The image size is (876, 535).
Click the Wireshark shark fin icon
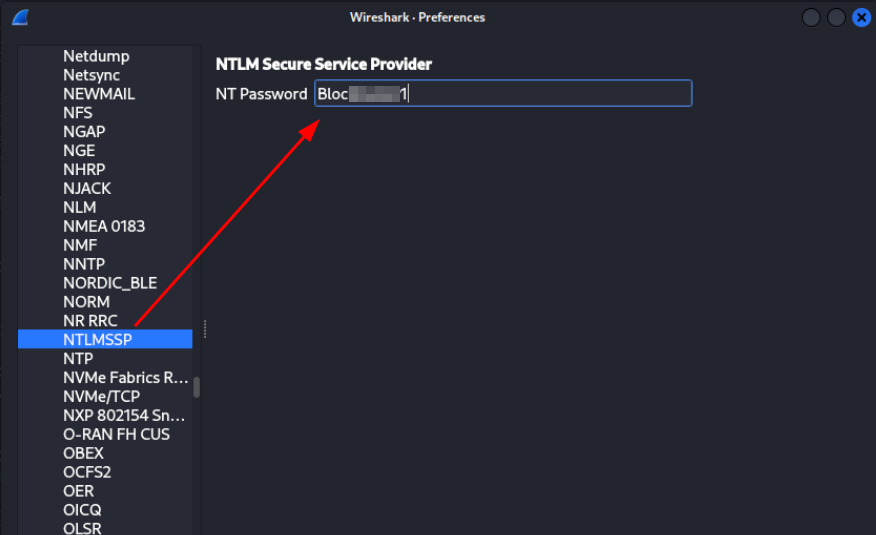[21, 17]
